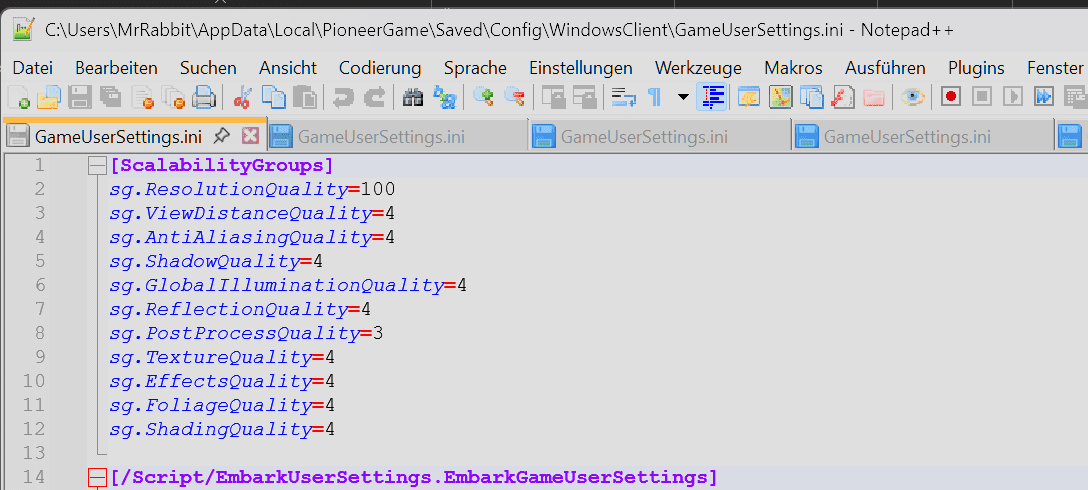Screen dimensions: 1088x490
Task: Open the Einstellungen menu
Action: click(x=581, y=68)
